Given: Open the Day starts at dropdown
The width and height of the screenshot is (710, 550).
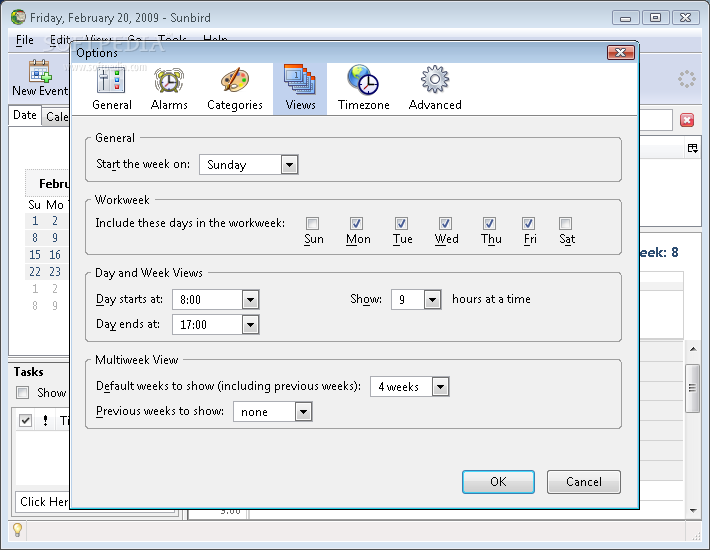Looking at the screenshot, I should coord(216,300).
